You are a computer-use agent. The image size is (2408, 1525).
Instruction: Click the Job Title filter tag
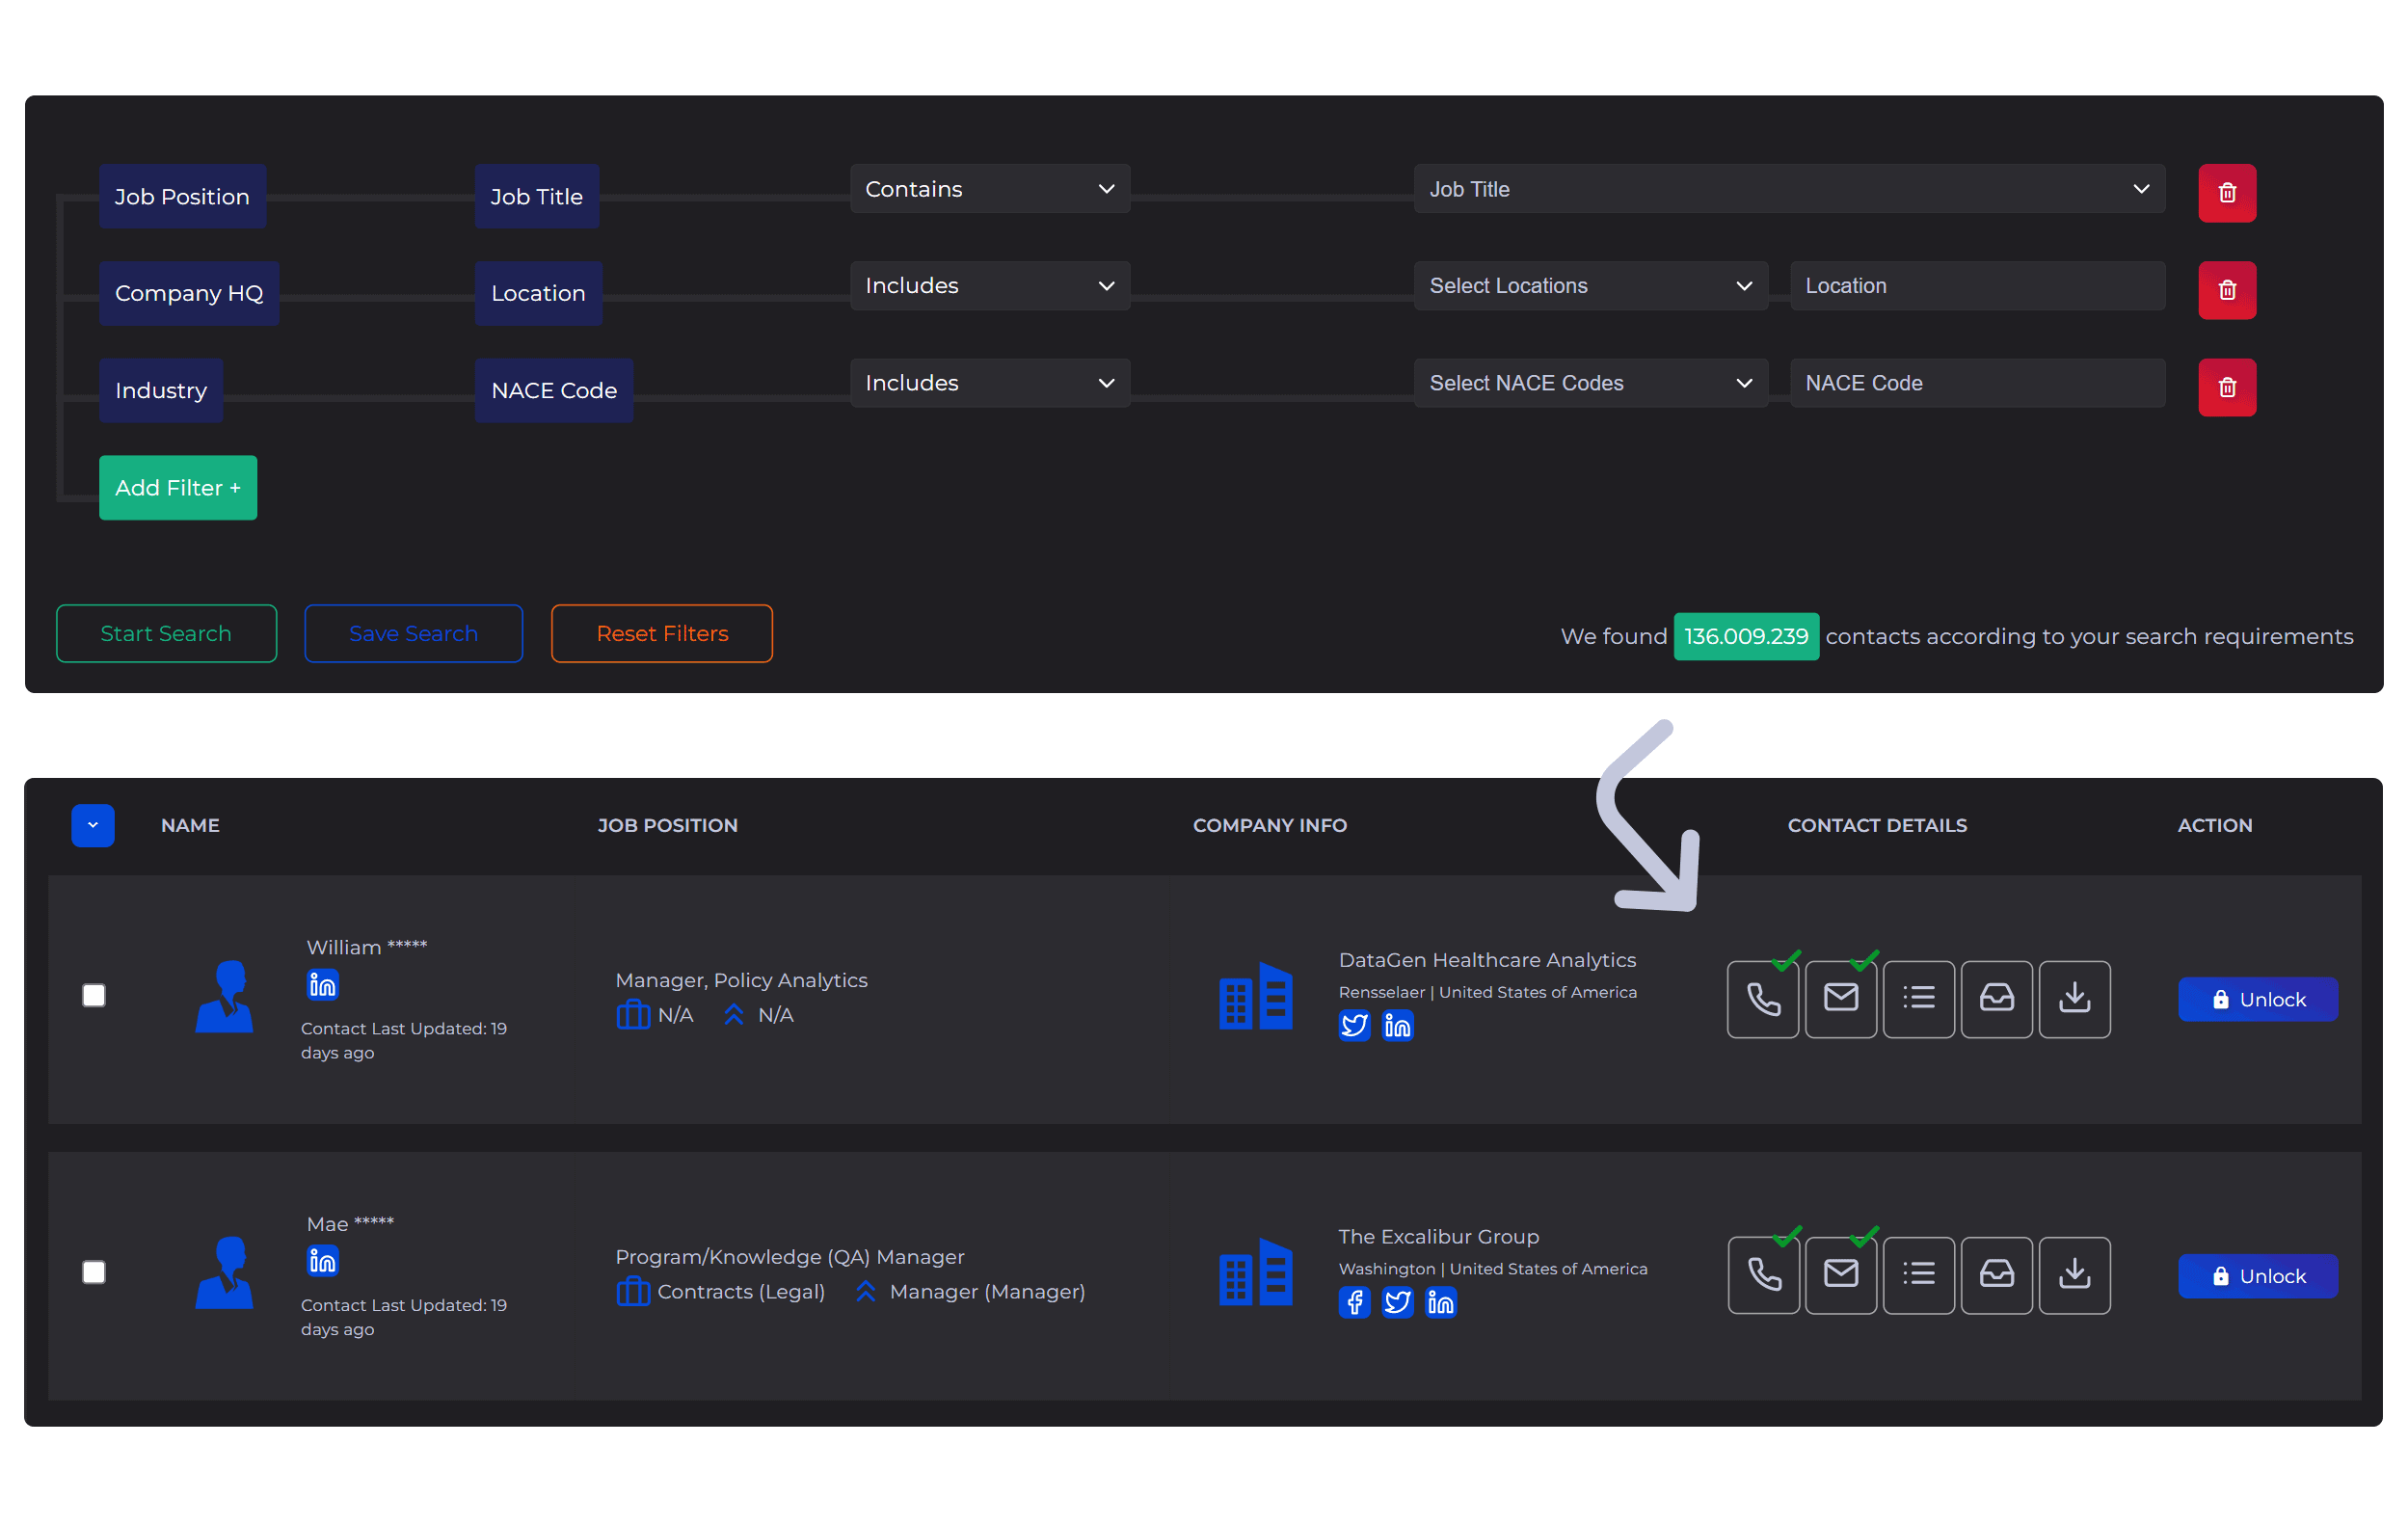[x=537, y=196]
